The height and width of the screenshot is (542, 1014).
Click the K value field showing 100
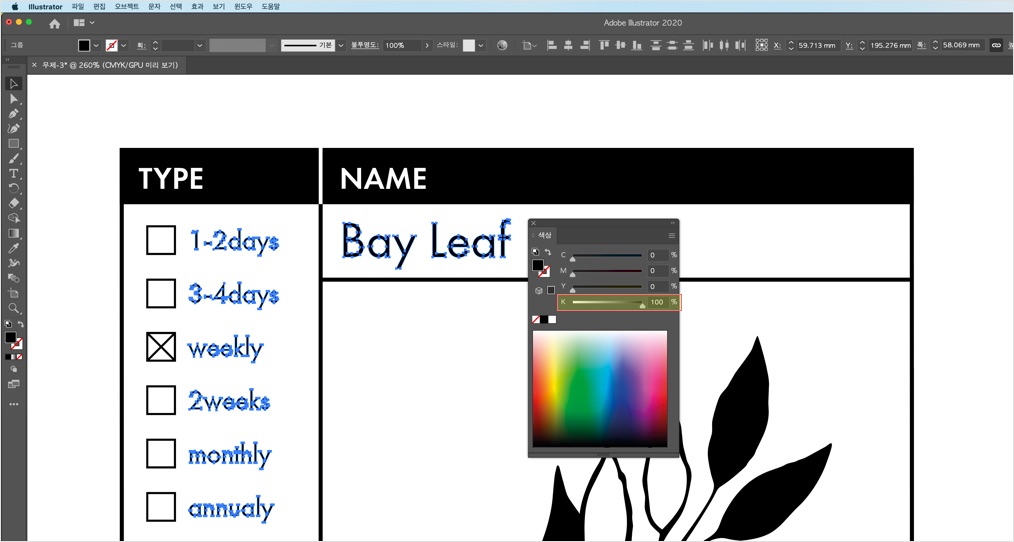click(657, 302)
